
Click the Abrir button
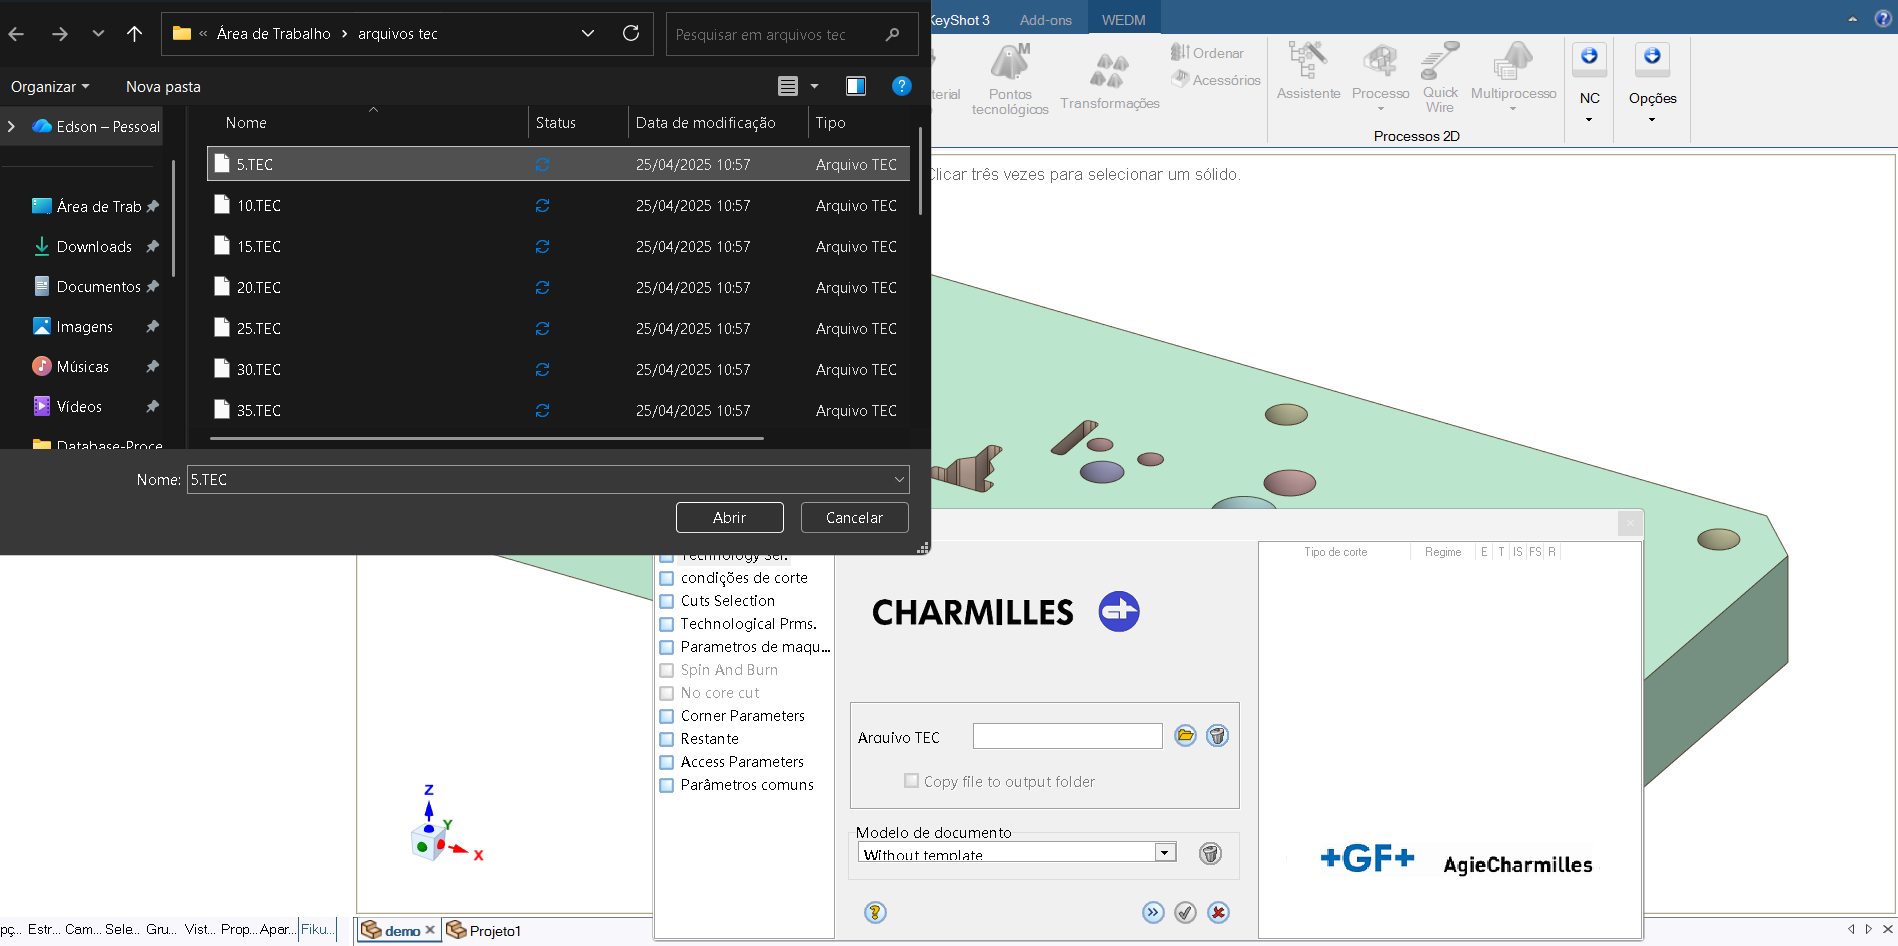(x=729, y=518)
